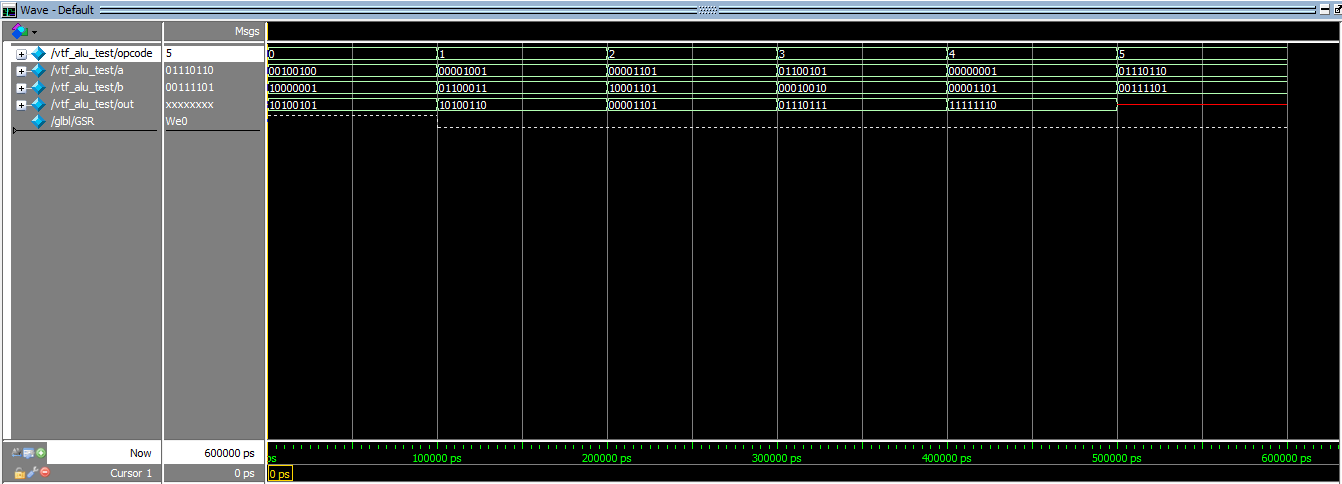Click the /vtf_alu_test/out diamond icon
Viewport: 1342px width, 484px height.
(39, 105)
